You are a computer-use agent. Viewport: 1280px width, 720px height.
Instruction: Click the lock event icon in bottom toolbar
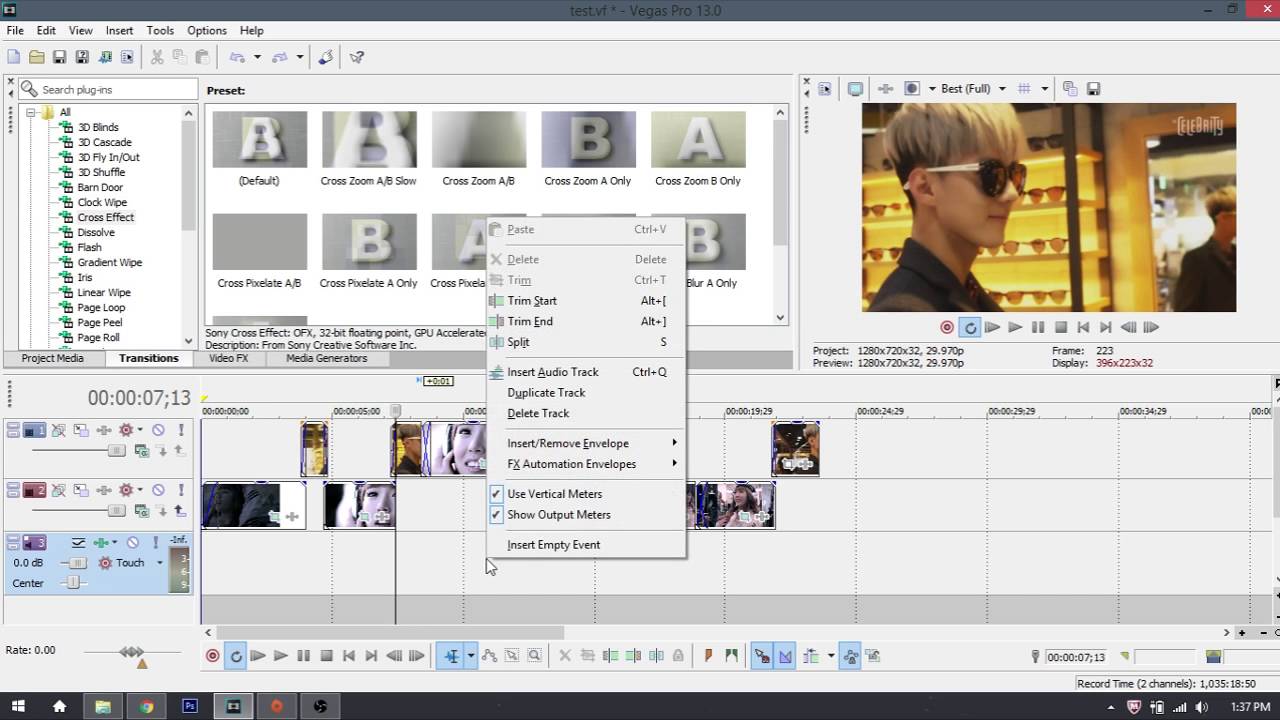pyautogui.click(x=678, y=656)
